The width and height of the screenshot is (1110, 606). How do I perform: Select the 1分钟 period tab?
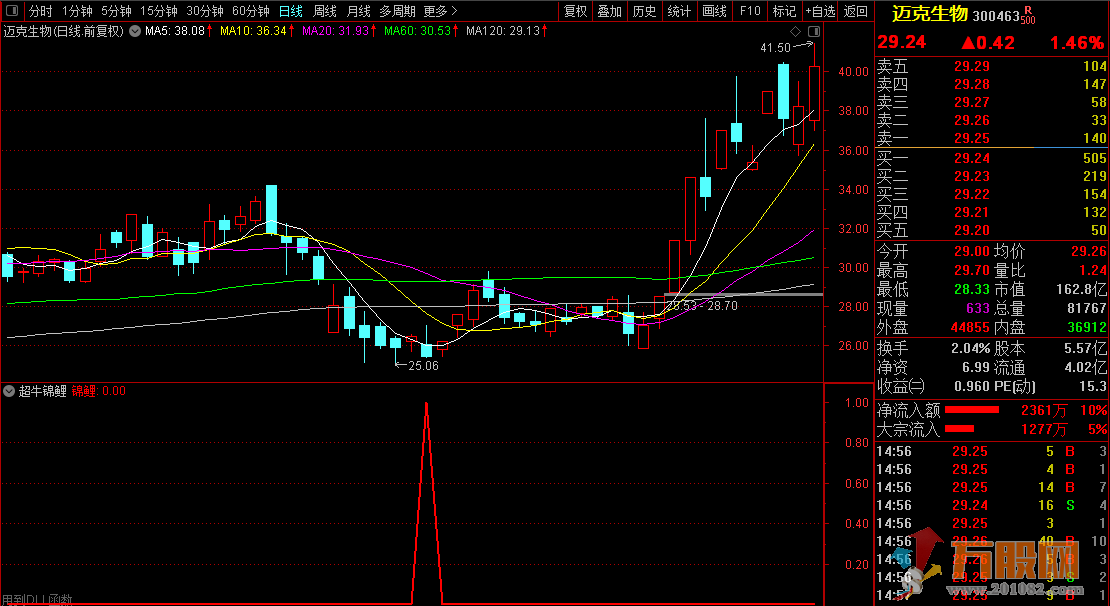pos(77,11)
